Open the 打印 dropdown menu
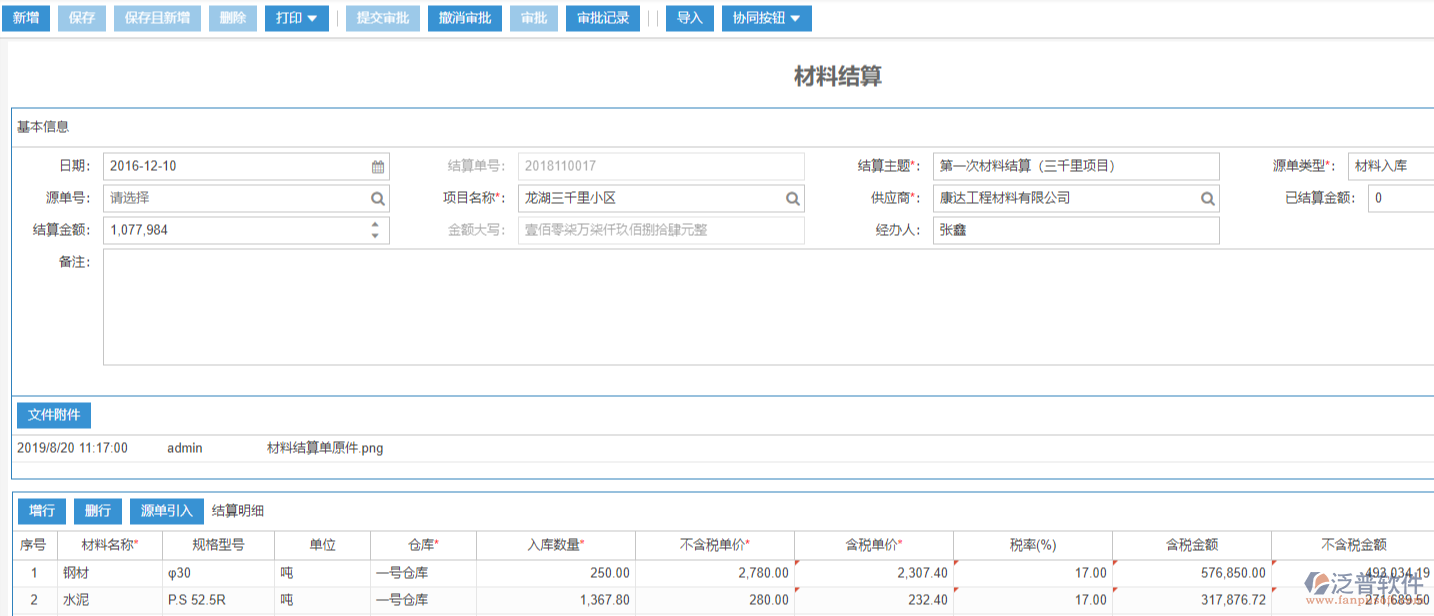The image size is (1434, 616). click(296, 18)
